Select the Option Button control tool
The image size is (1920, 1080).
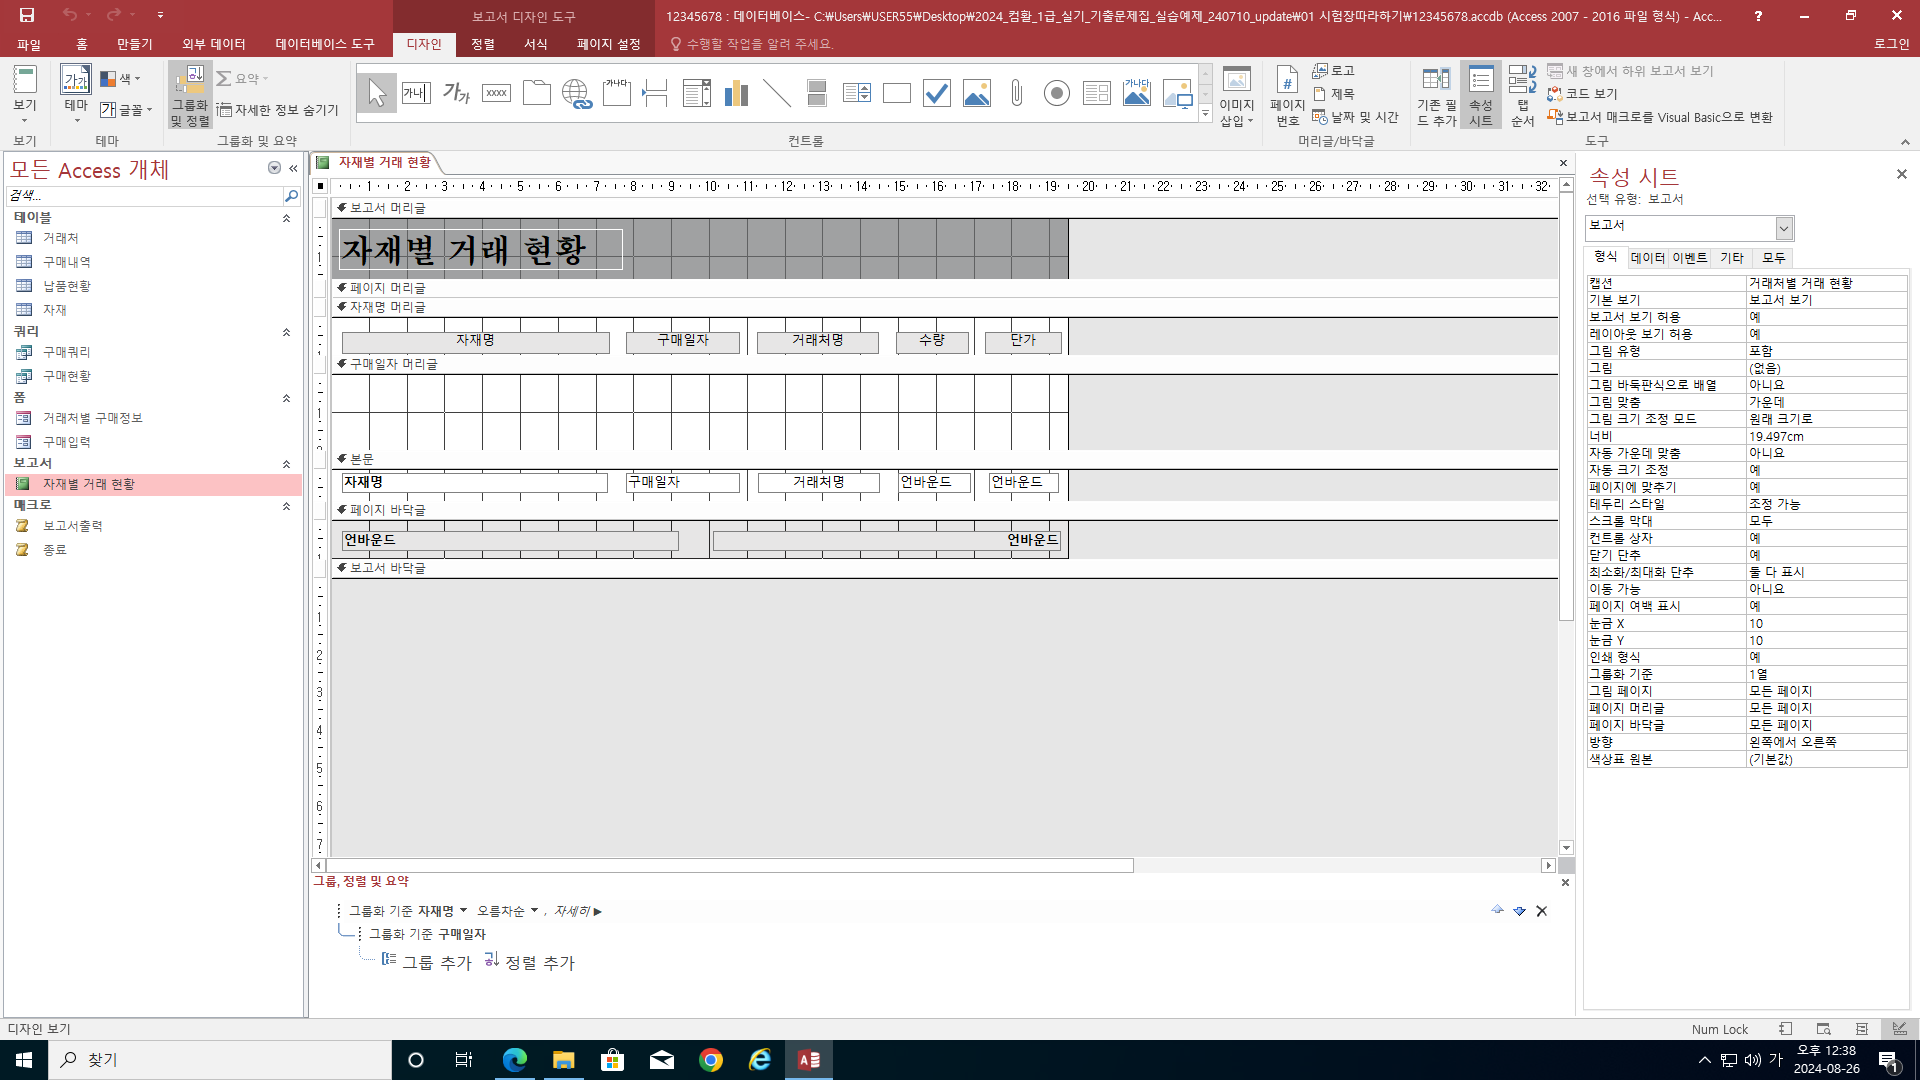(1056, 93)
